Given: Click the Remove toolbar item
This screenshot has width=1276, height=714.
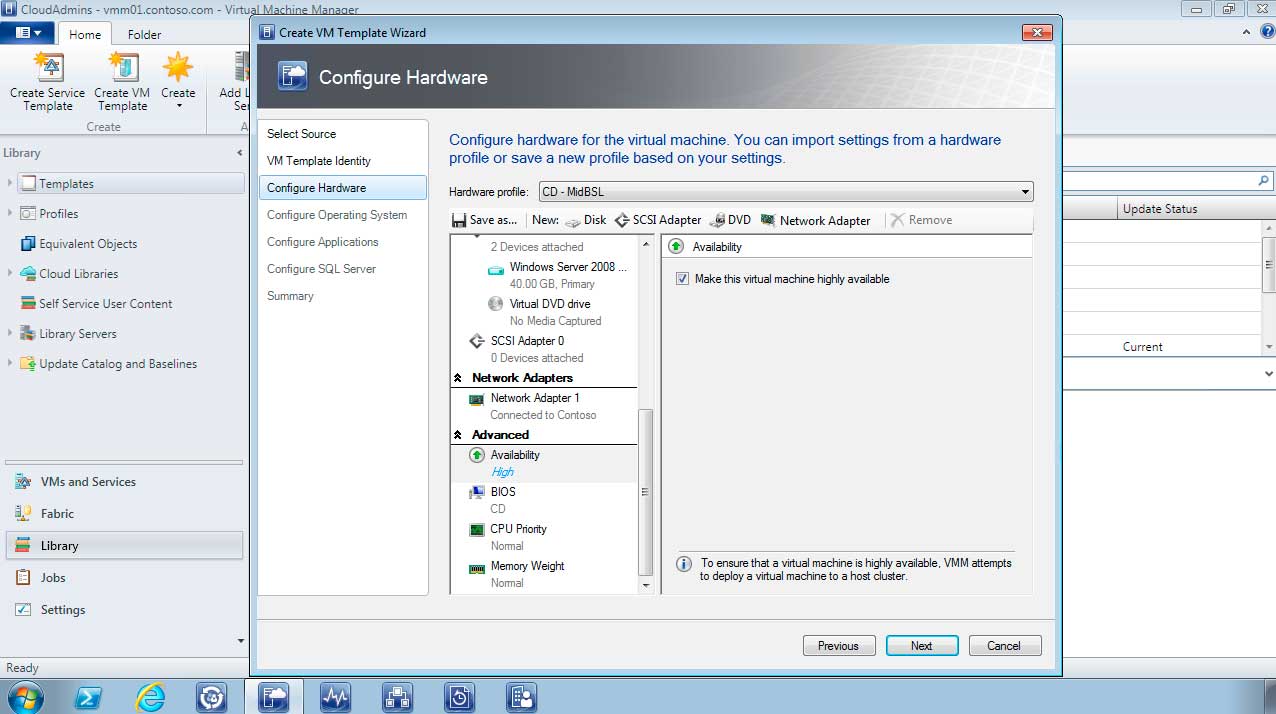Looking at the screenshot, I should [921, 220].
